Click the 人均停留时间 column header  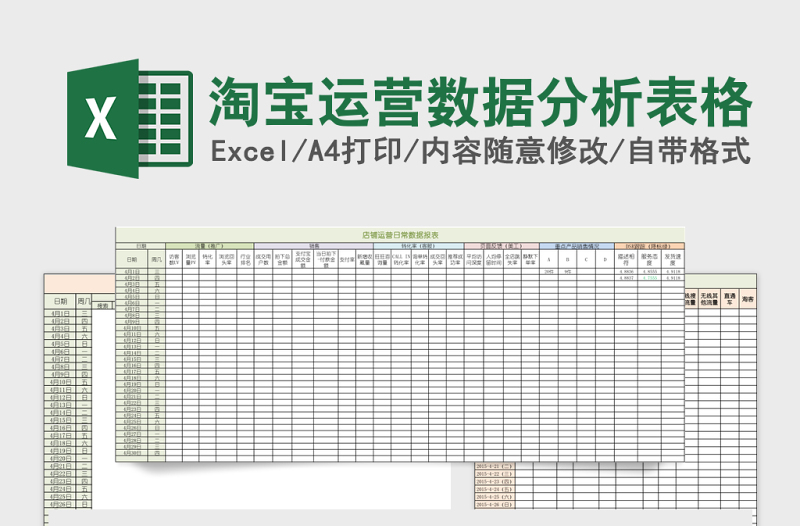493,259
